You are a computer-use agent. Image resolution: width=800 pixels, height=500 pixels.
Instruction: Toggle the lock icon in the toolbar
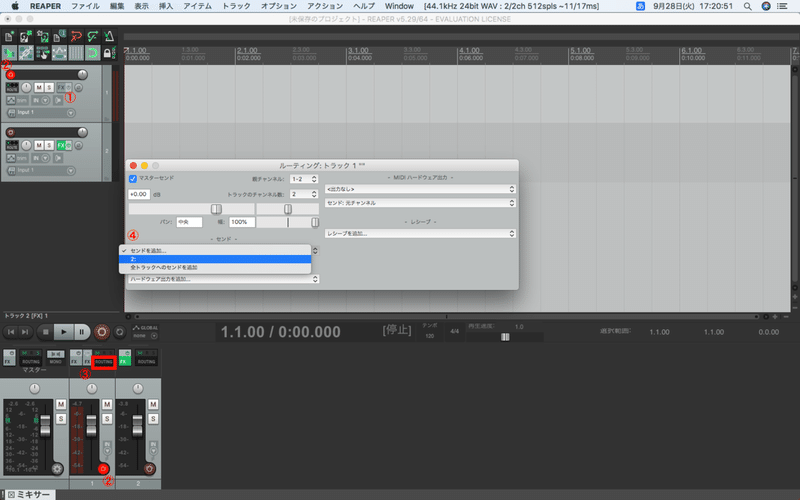[x=107, y=53]
